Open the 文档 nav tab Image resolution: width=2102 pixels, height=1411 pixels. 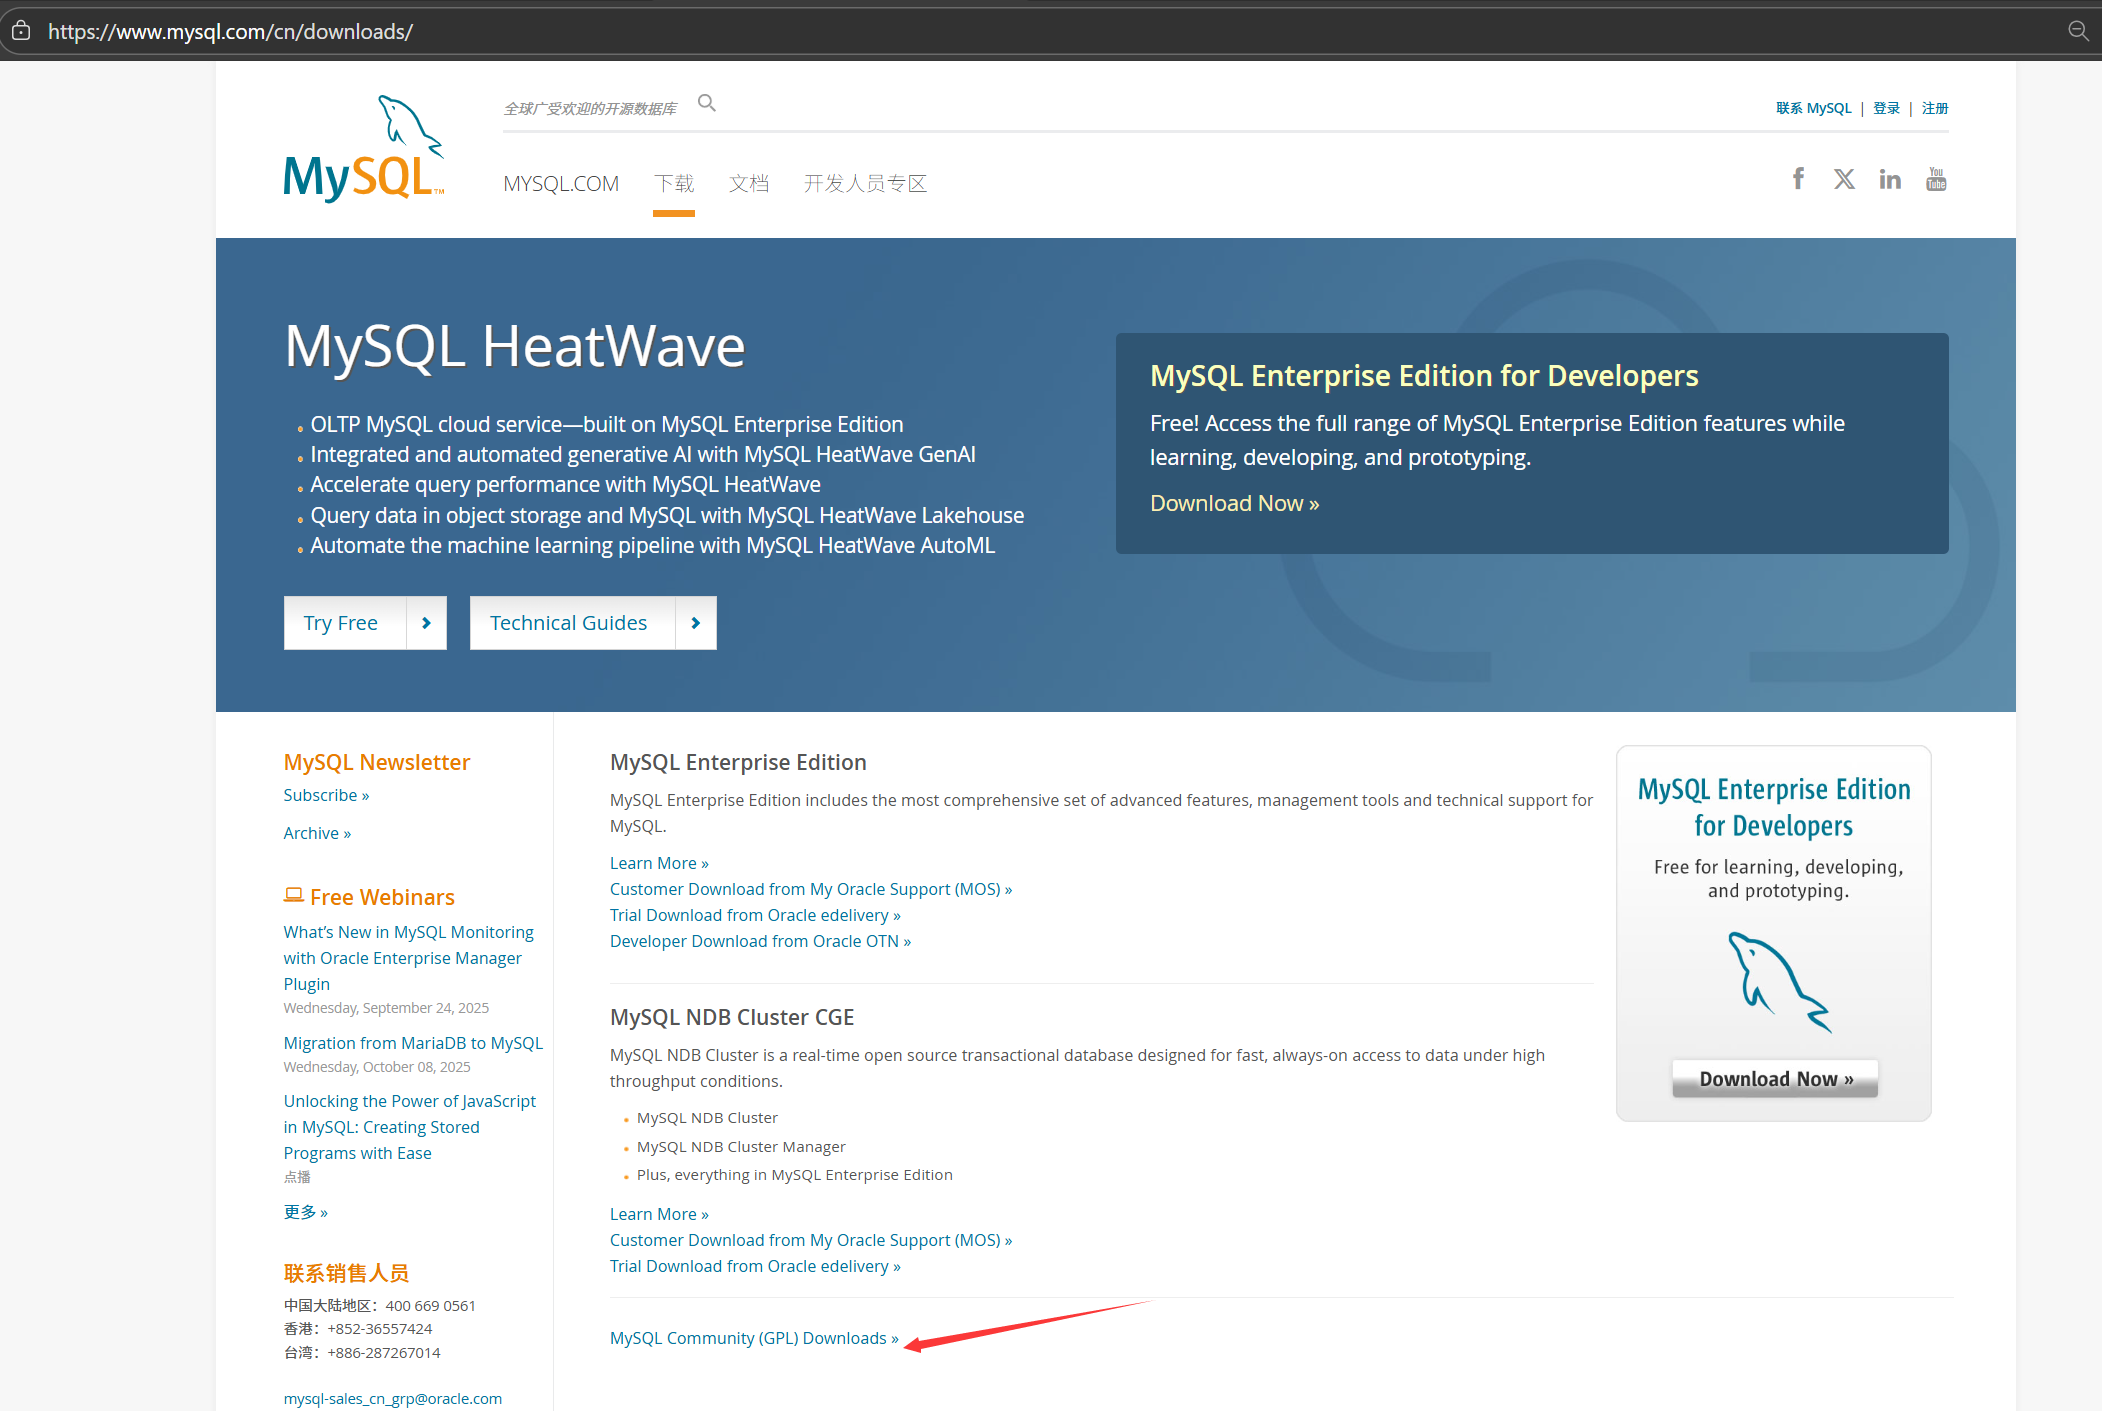749,184
